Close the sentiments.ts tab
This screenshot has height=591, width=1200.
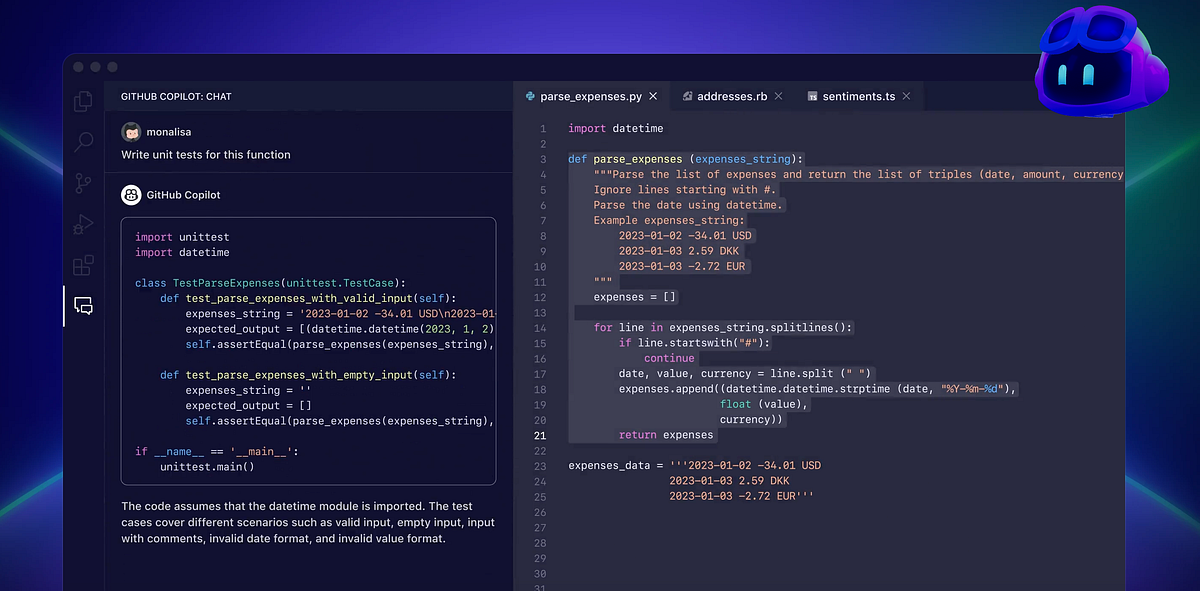[x=906, y=96]
